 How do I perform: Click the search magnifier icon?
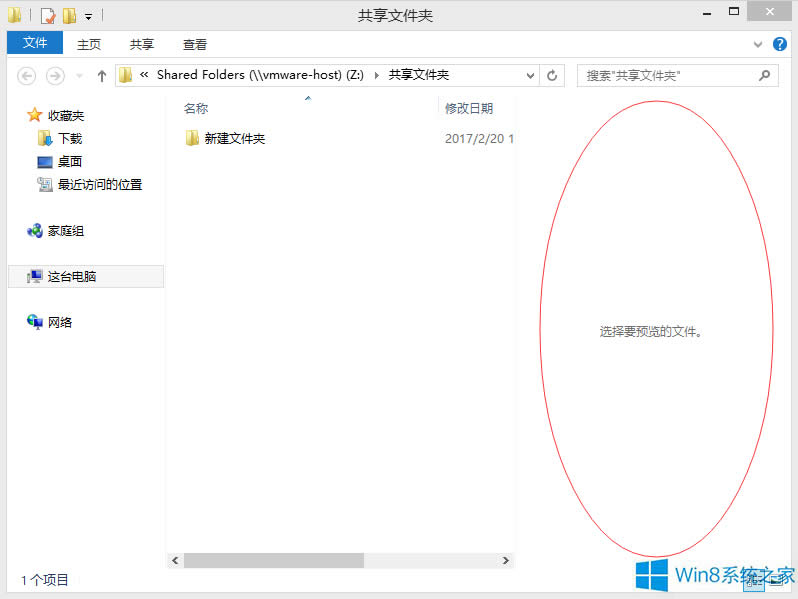[x=765, y=75]
